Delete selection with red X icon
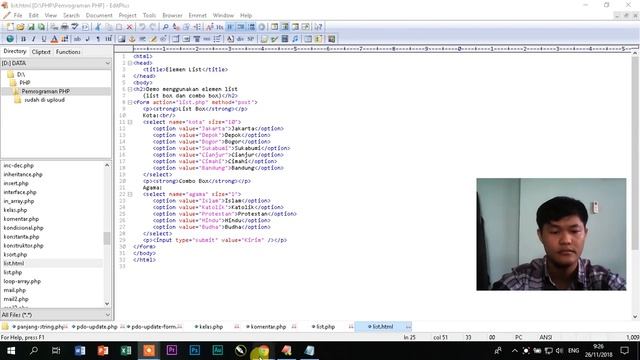Image resolution: width=640 pixels, height=360 pixels. 129,27
